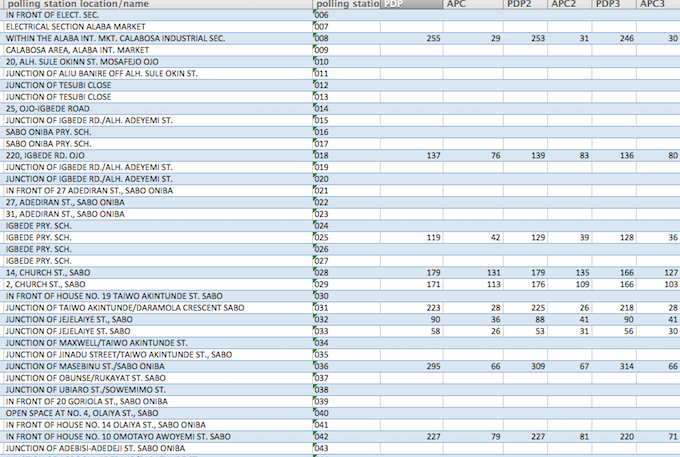The width and height of the screenshot is (680, 457).
Task: Select the PDP2 column header
Action: [525, 4]
